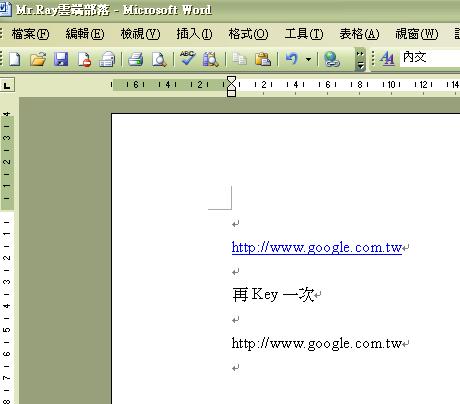460x404 pixels.
Task: Click the text 再 Key 一次
Action: point(273,295)
